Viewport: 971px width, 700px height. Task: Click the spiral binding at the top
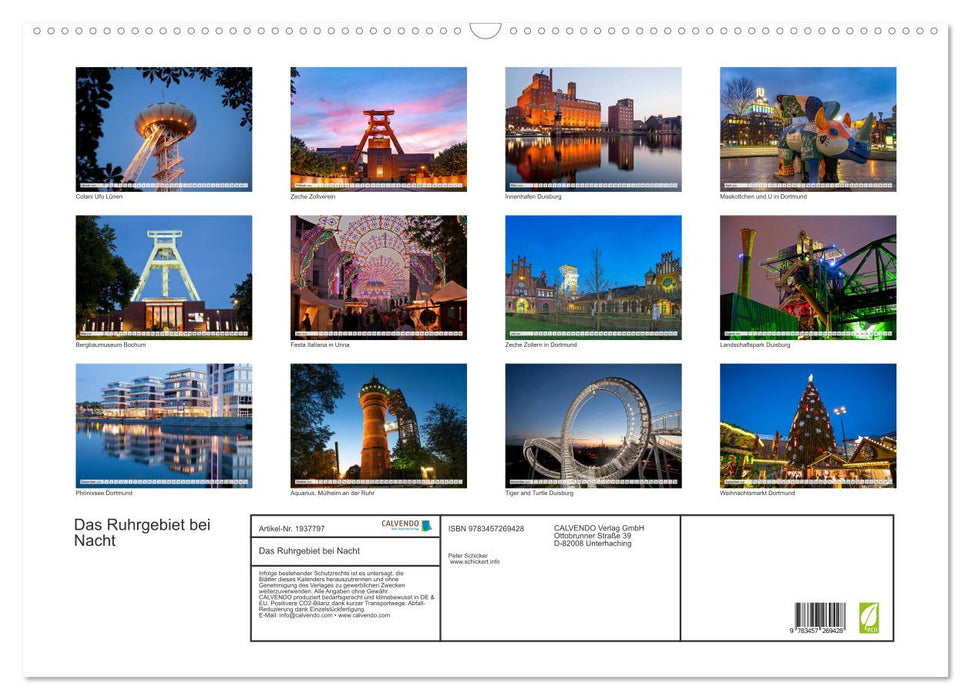click(485, 31)
